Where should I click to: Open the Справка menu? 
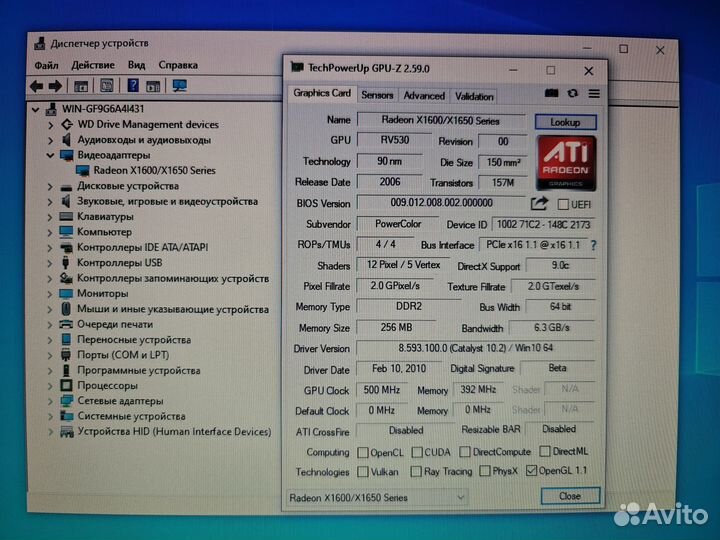coord(178,65)
